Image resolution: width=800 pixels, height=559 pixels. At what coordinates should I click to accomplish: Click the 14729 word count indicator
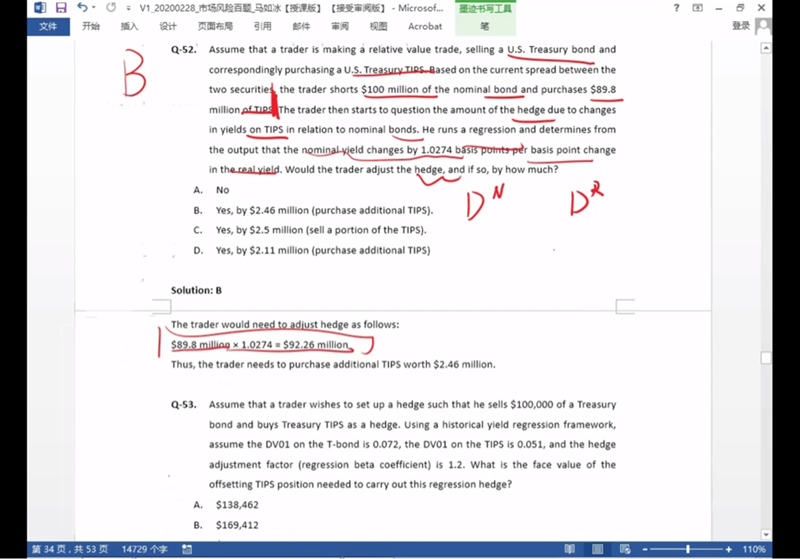(145, 549)
